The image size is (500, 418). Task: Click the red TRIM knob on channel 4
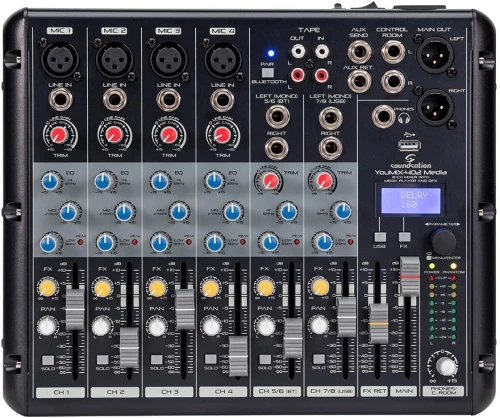pos(222,135)
